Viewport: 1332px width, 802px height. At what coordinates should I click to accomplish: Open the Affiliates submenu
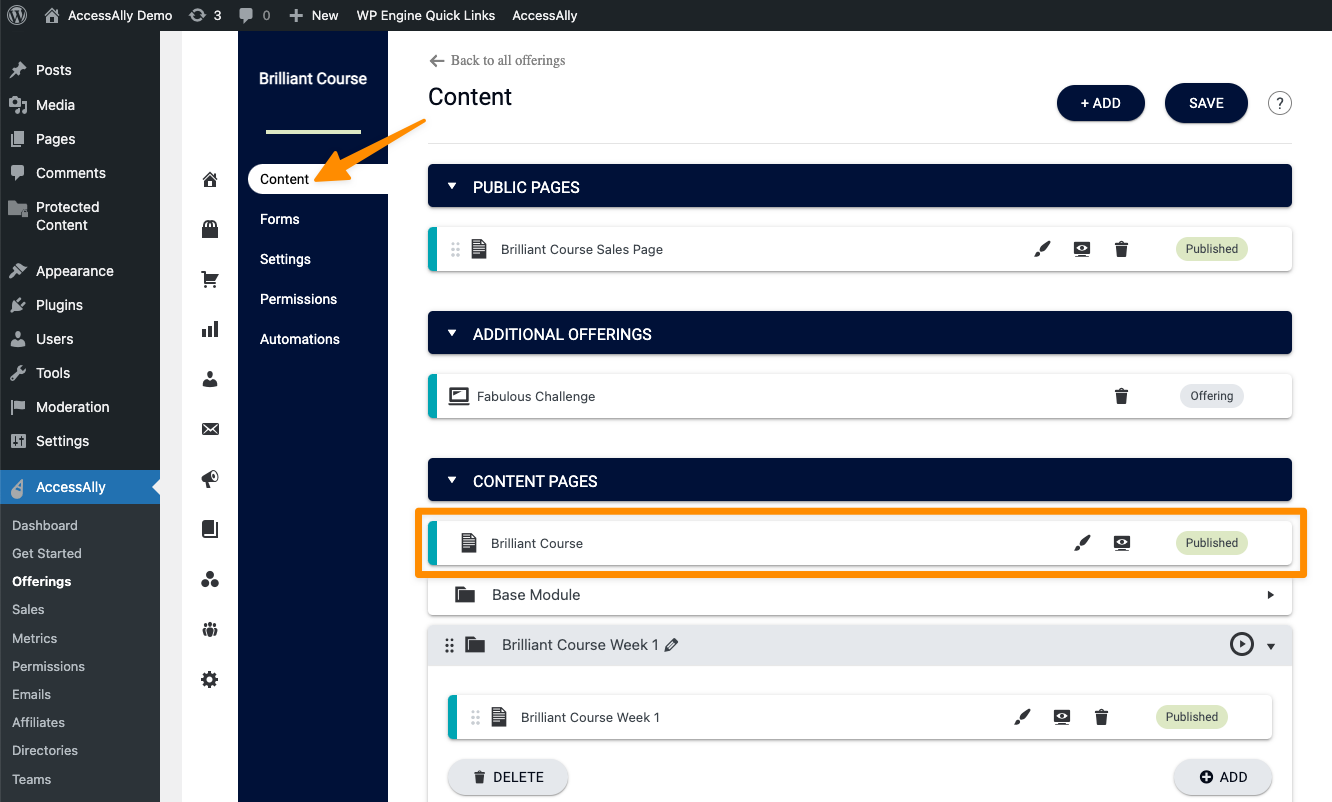click(x=38, y=722)
